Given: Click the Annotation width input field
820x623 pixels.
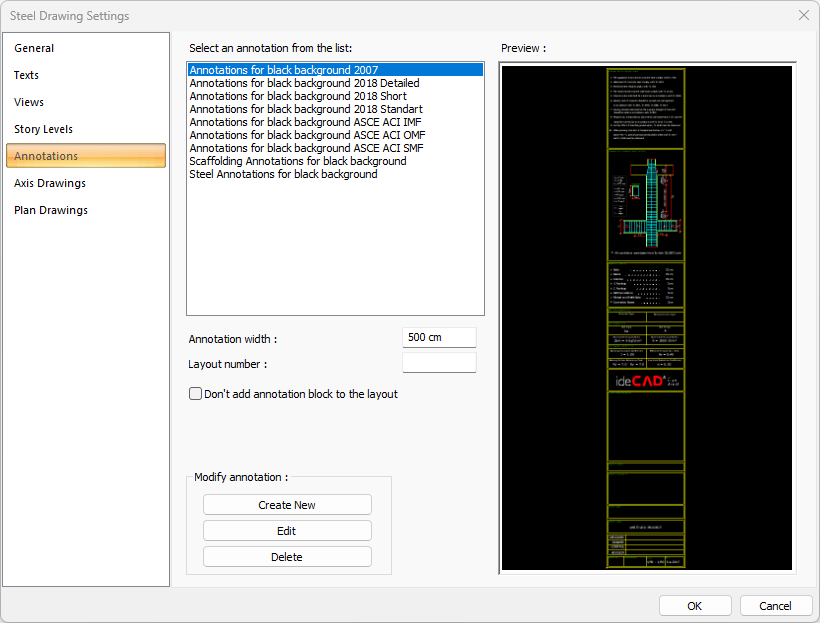Looking at the screenshot, I should pyautogui.click(x=439, y=338).
